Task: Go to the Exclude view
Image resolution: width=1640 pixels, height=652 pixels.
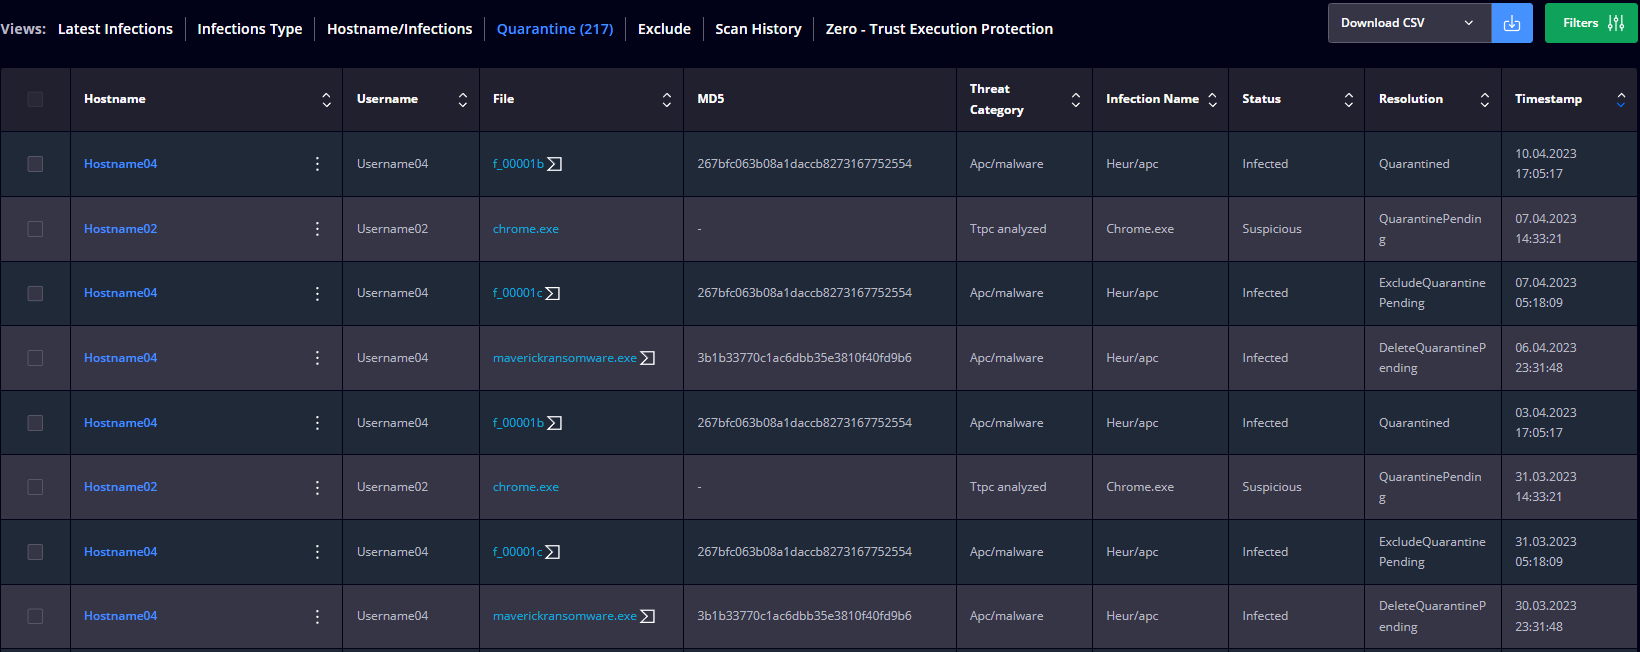Action: coord(664,29)
